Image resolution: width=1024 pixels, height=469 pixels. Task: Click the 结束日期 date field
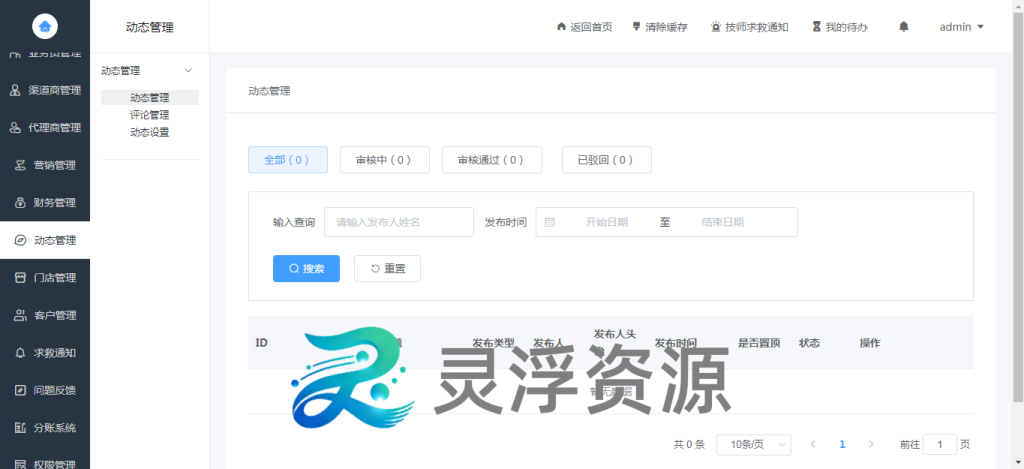(722, 222)
